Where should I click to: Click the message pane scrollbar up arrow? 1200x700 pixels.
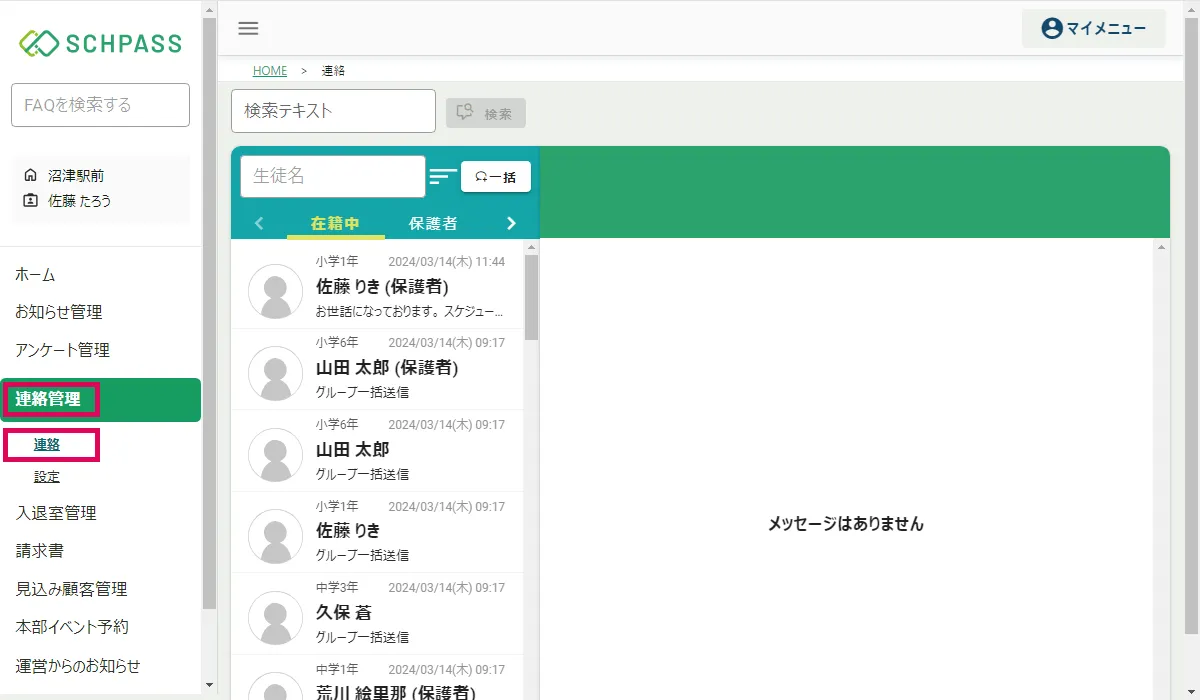click(1162, 246)
